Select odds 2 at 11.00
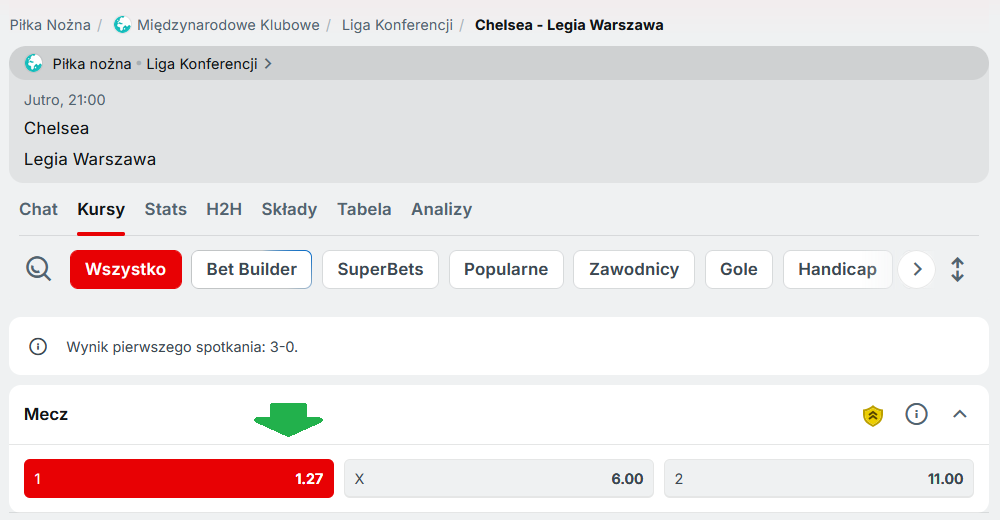 click(819, 479)
